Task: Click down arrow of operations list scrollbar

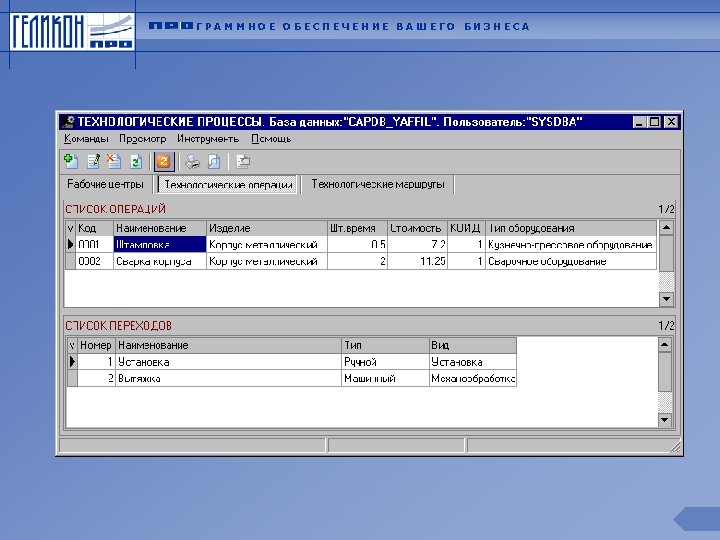Action: click(x=666, y=299)
